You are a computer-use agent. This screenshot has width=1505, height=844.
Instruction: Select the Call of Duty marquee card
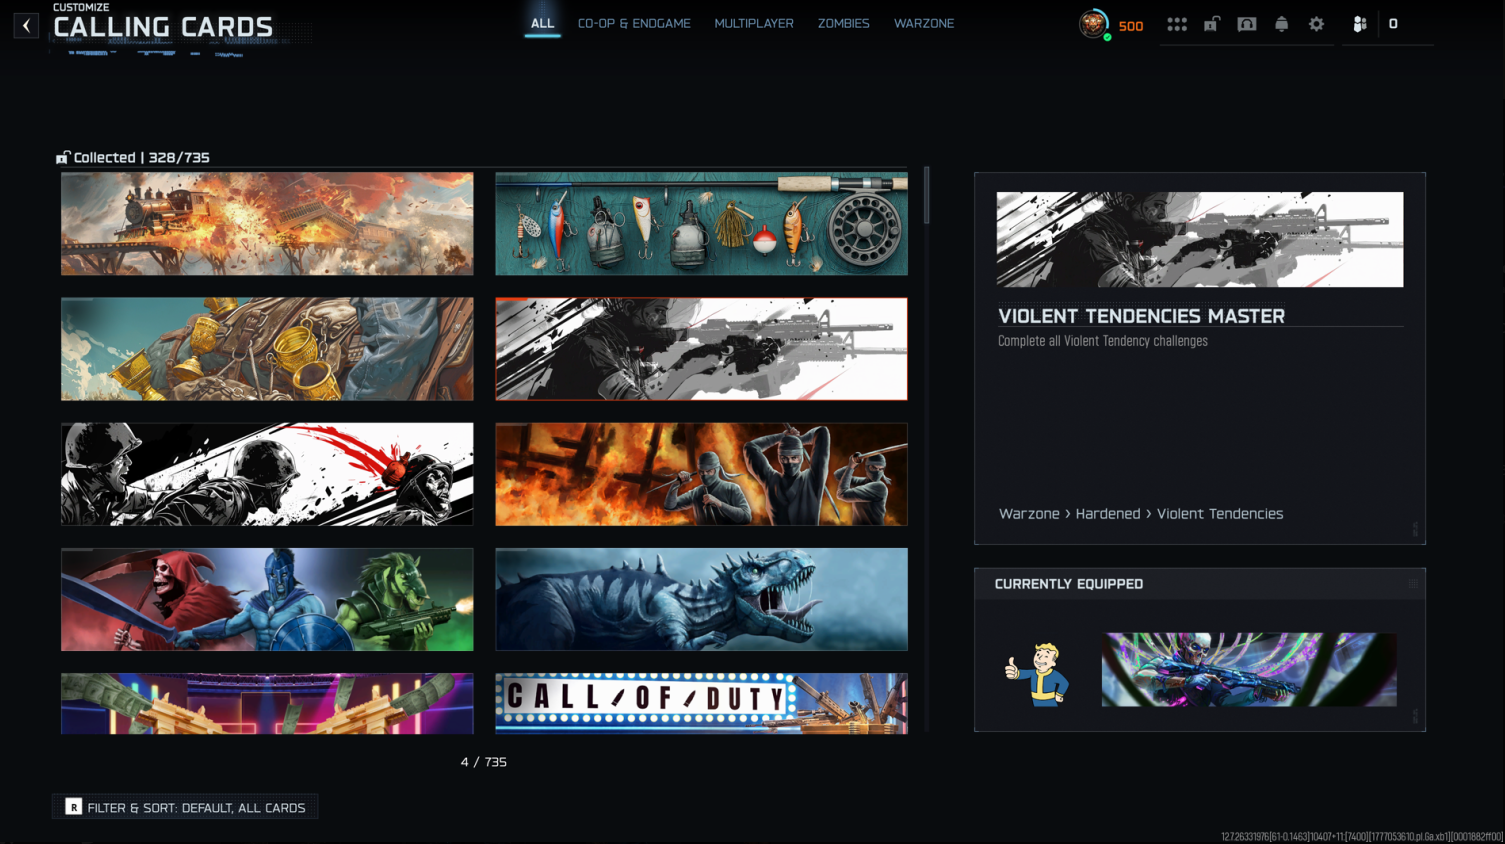[x=702, y=703]
